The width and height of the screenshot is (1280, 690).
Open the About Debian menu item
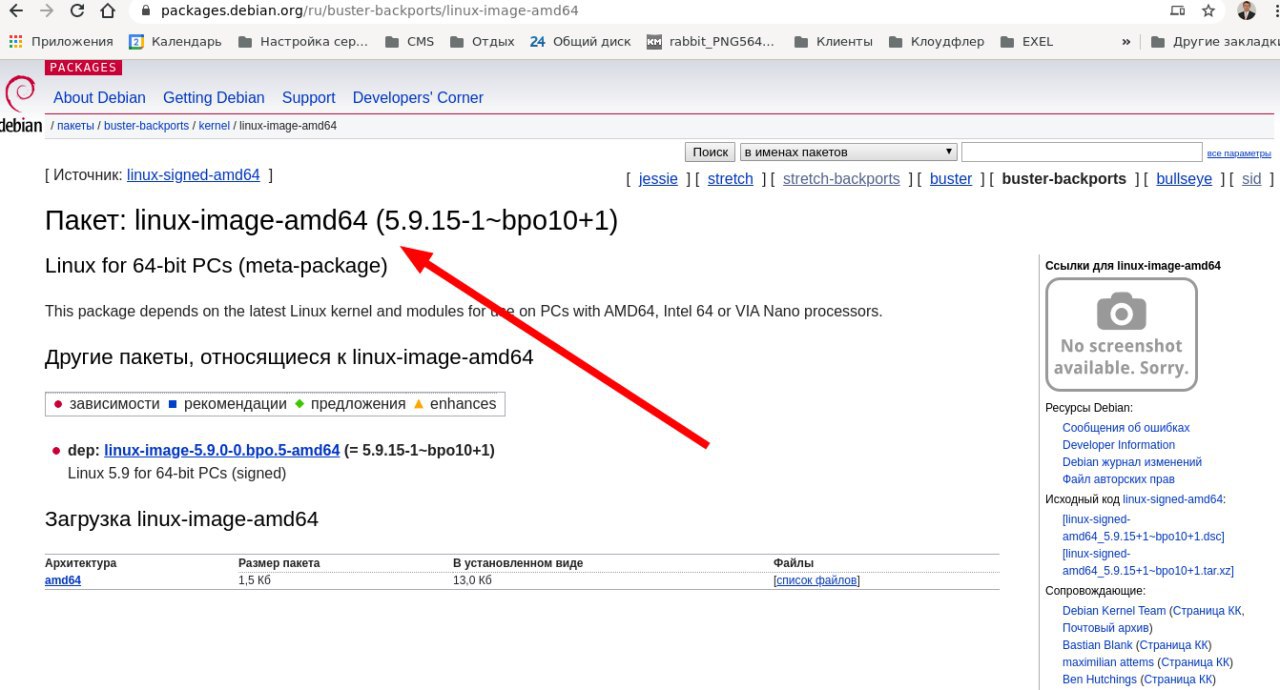pos(99,97)
